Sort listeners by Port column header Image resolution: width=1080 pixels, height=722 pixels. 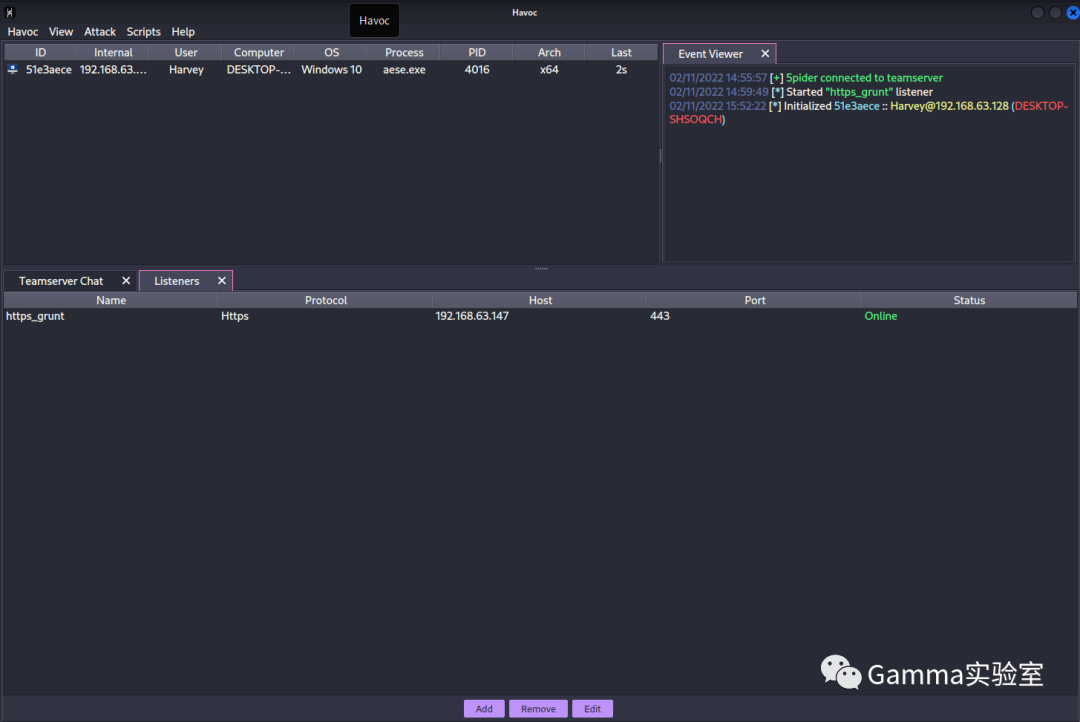coord(755,300)
